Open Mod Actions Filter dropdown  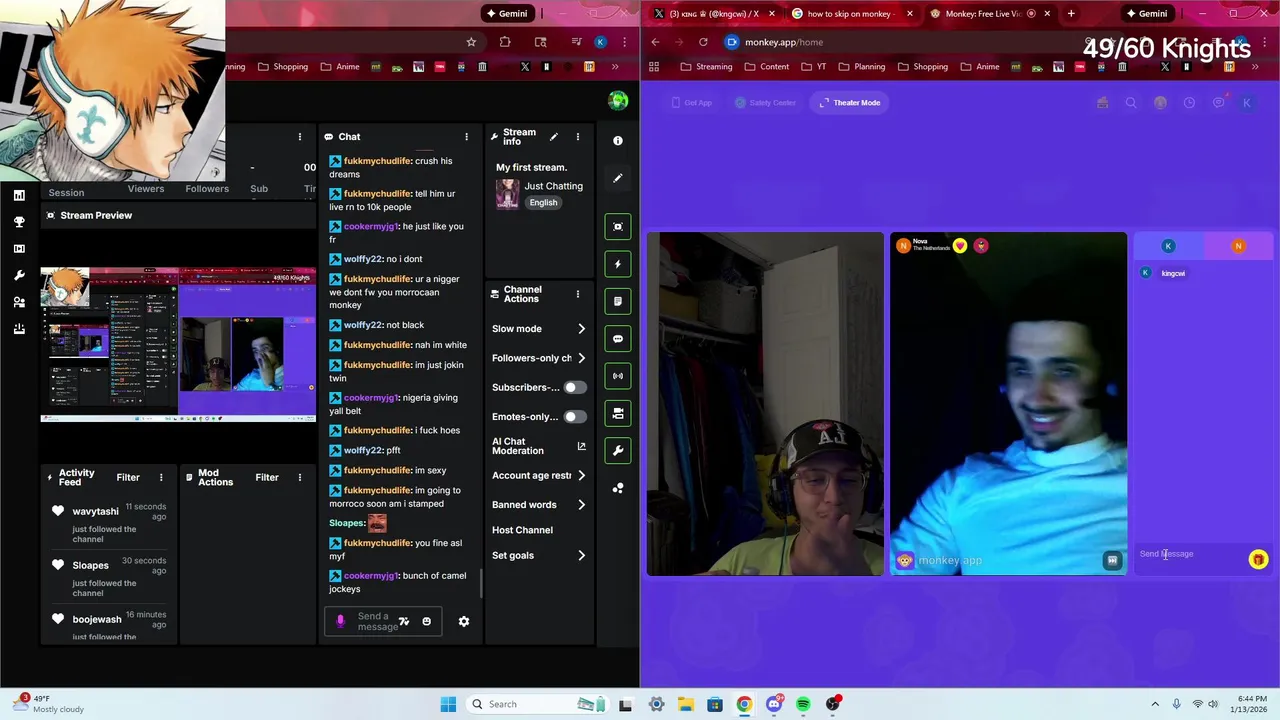click(x=266, y=478)
